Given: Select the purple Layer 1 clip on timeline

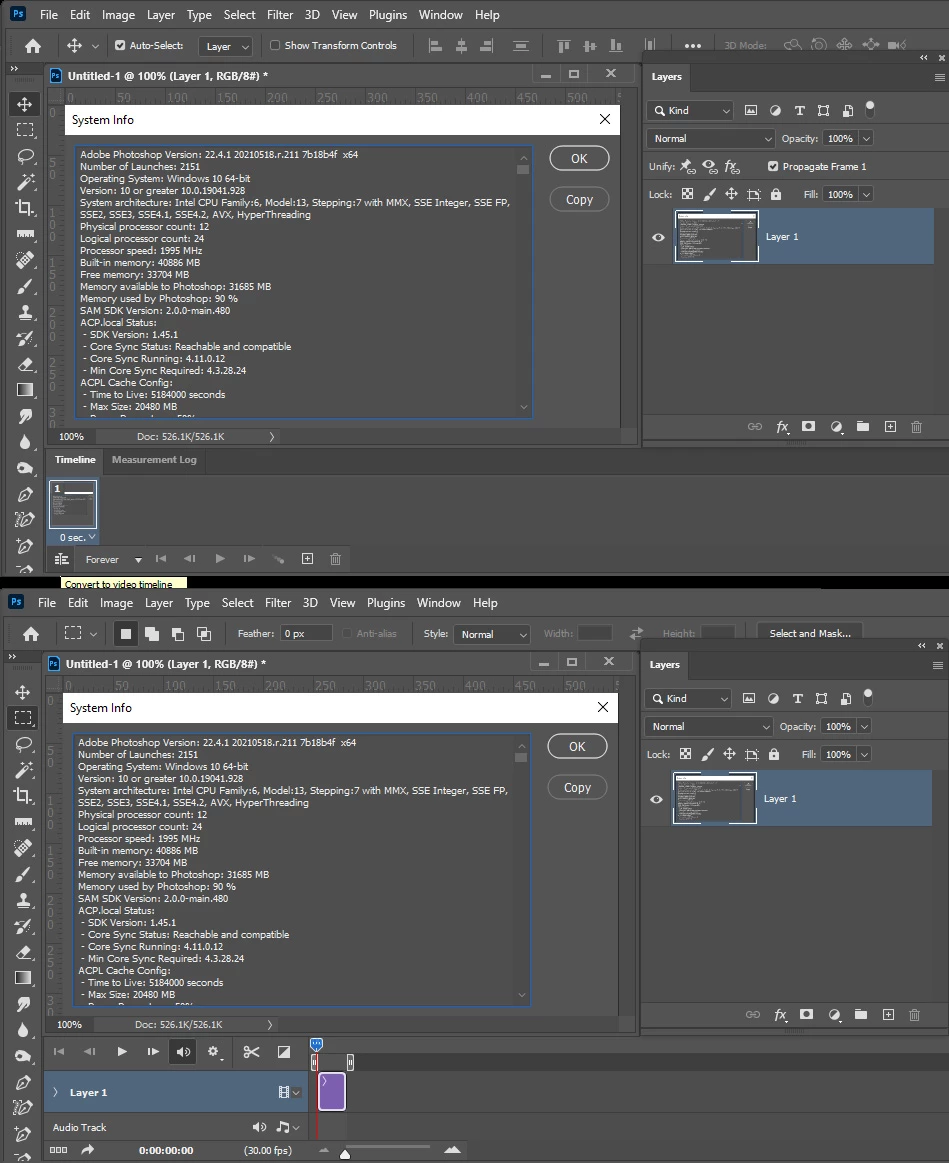Looking at the screenshot, I should [x=332, y=1092].
